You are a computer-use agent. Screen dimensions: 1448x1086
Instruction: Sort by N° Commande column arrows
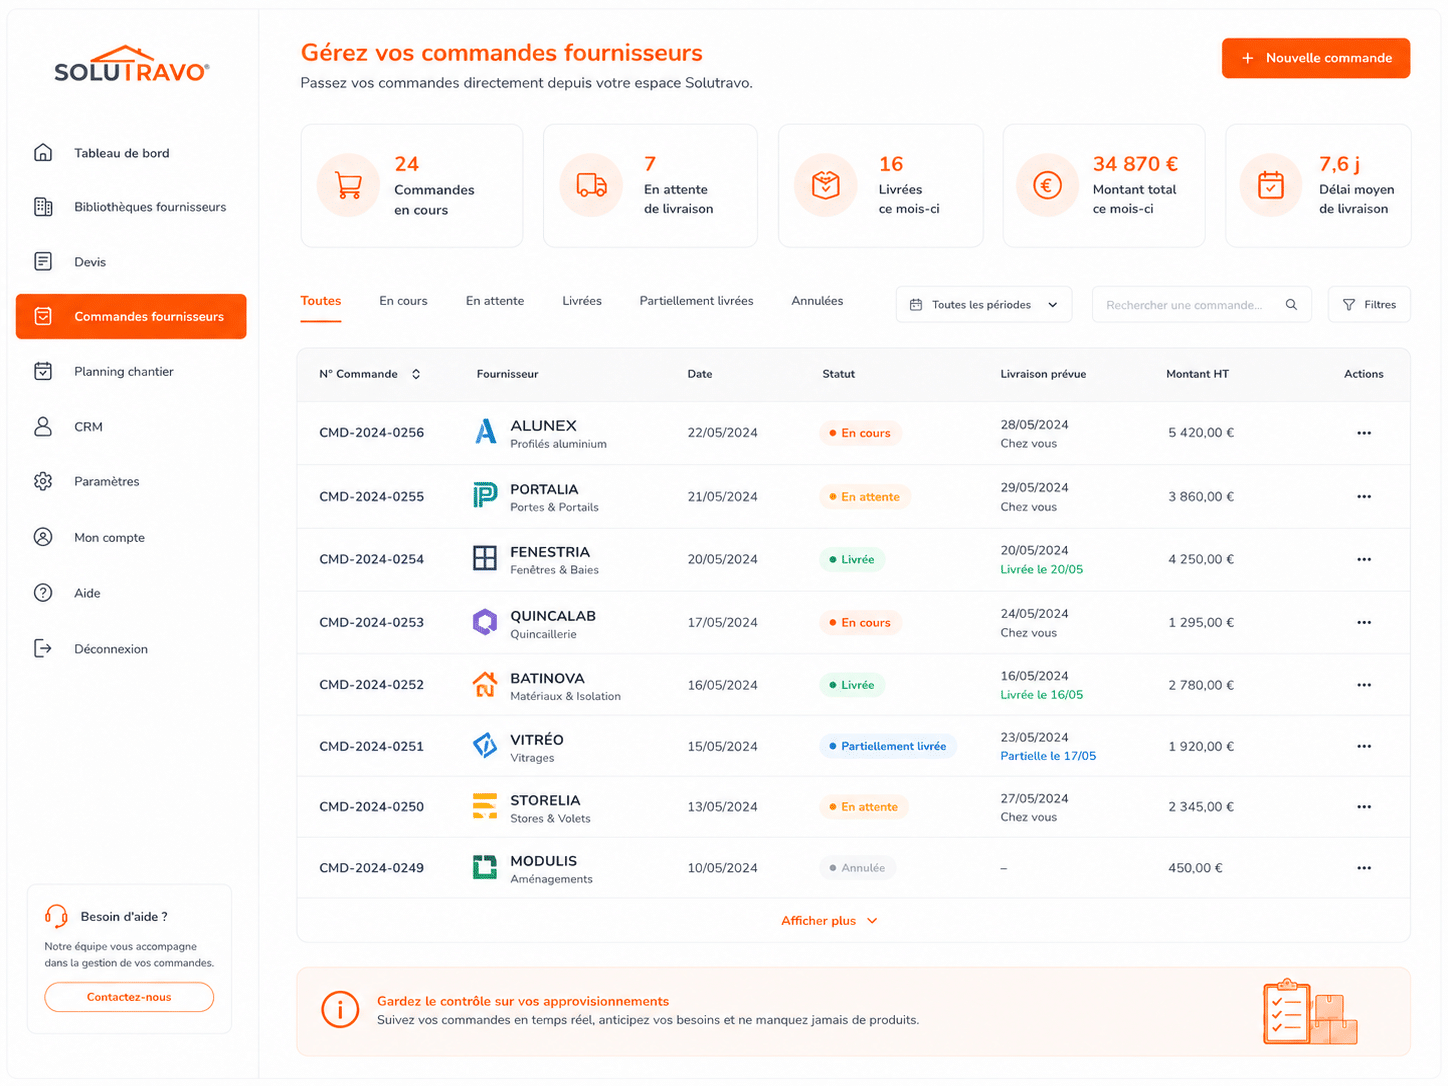pyautogui.click(x=416, y=374)
